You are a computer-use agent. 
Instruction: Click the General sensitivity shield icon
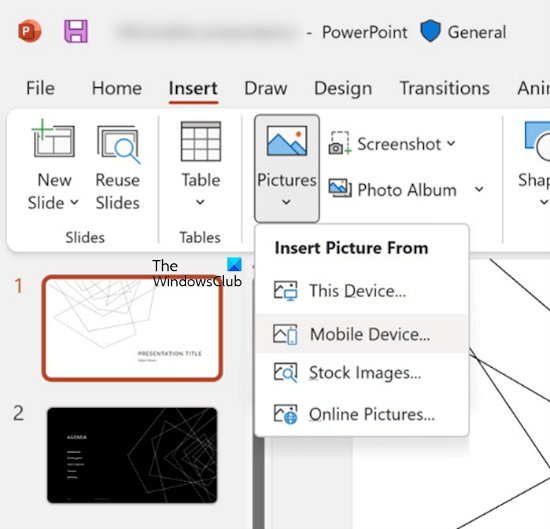pyautogui.click(x=430, y=31)
